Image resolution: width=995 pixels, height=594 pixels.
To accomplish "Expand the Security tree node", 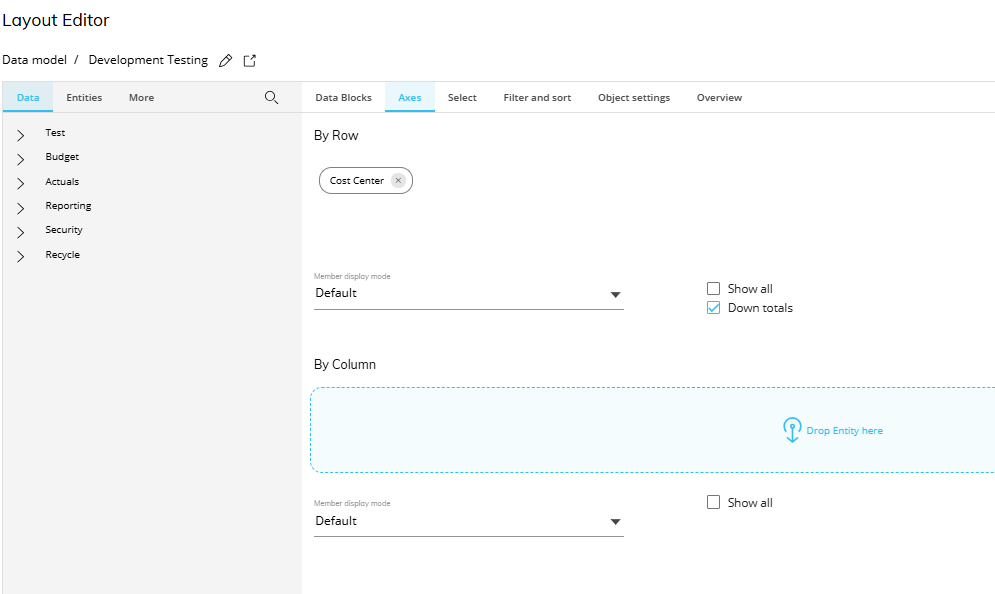I will click(x=21, y=231).
